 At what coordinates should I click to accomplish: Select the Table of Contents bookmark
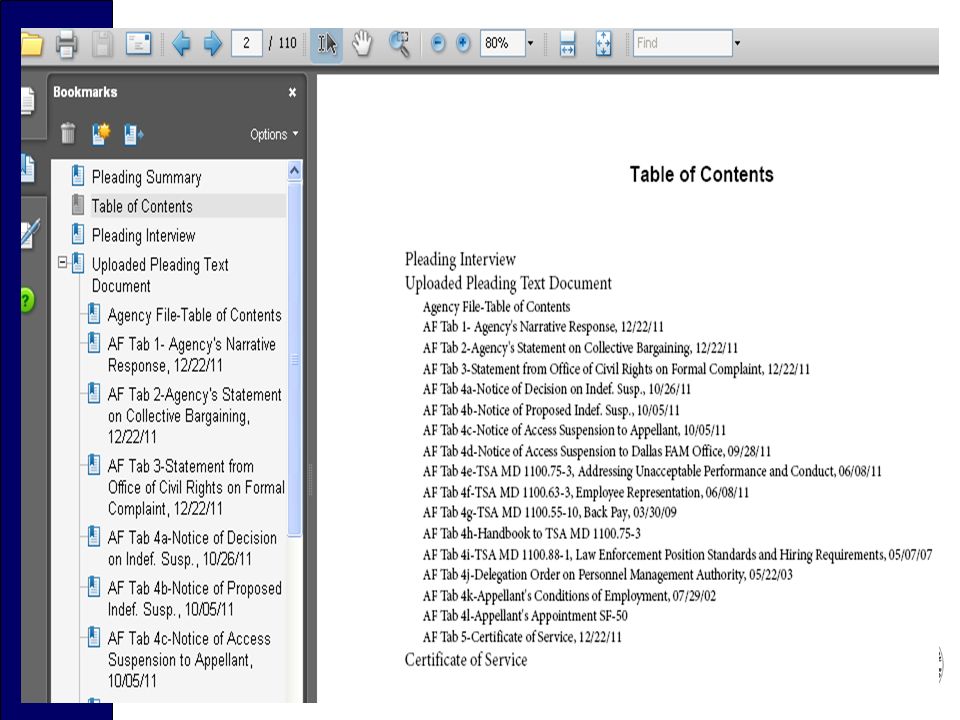click(x=142, y=206)
